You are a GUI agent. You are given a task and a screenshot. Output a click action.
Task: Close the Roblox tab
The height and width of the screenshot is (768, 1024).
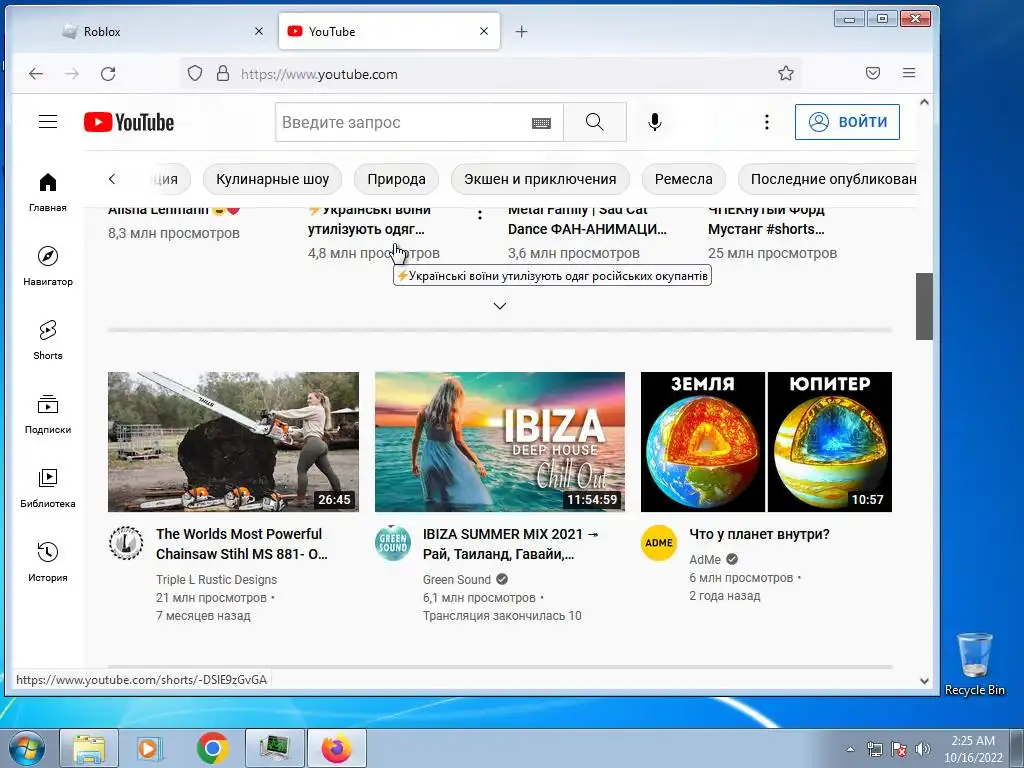pyautogui.click(x=259, y=31)
